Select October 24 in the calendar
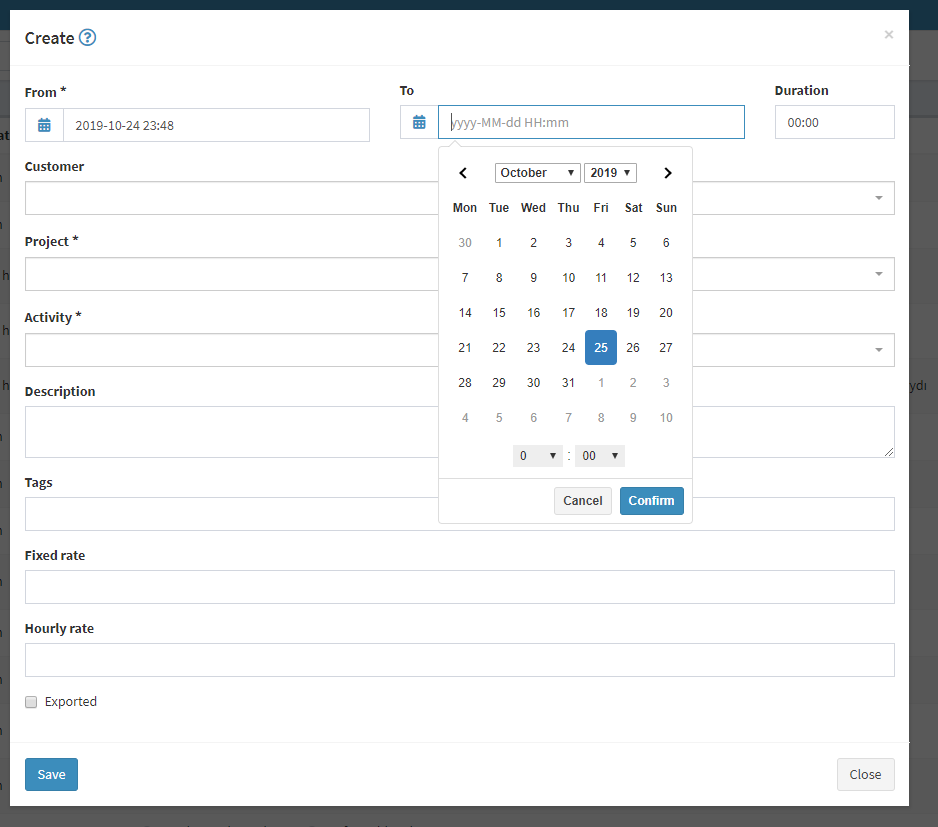This screenshot has width=938, height=827. pyautogui.click(x=568, y=347)
